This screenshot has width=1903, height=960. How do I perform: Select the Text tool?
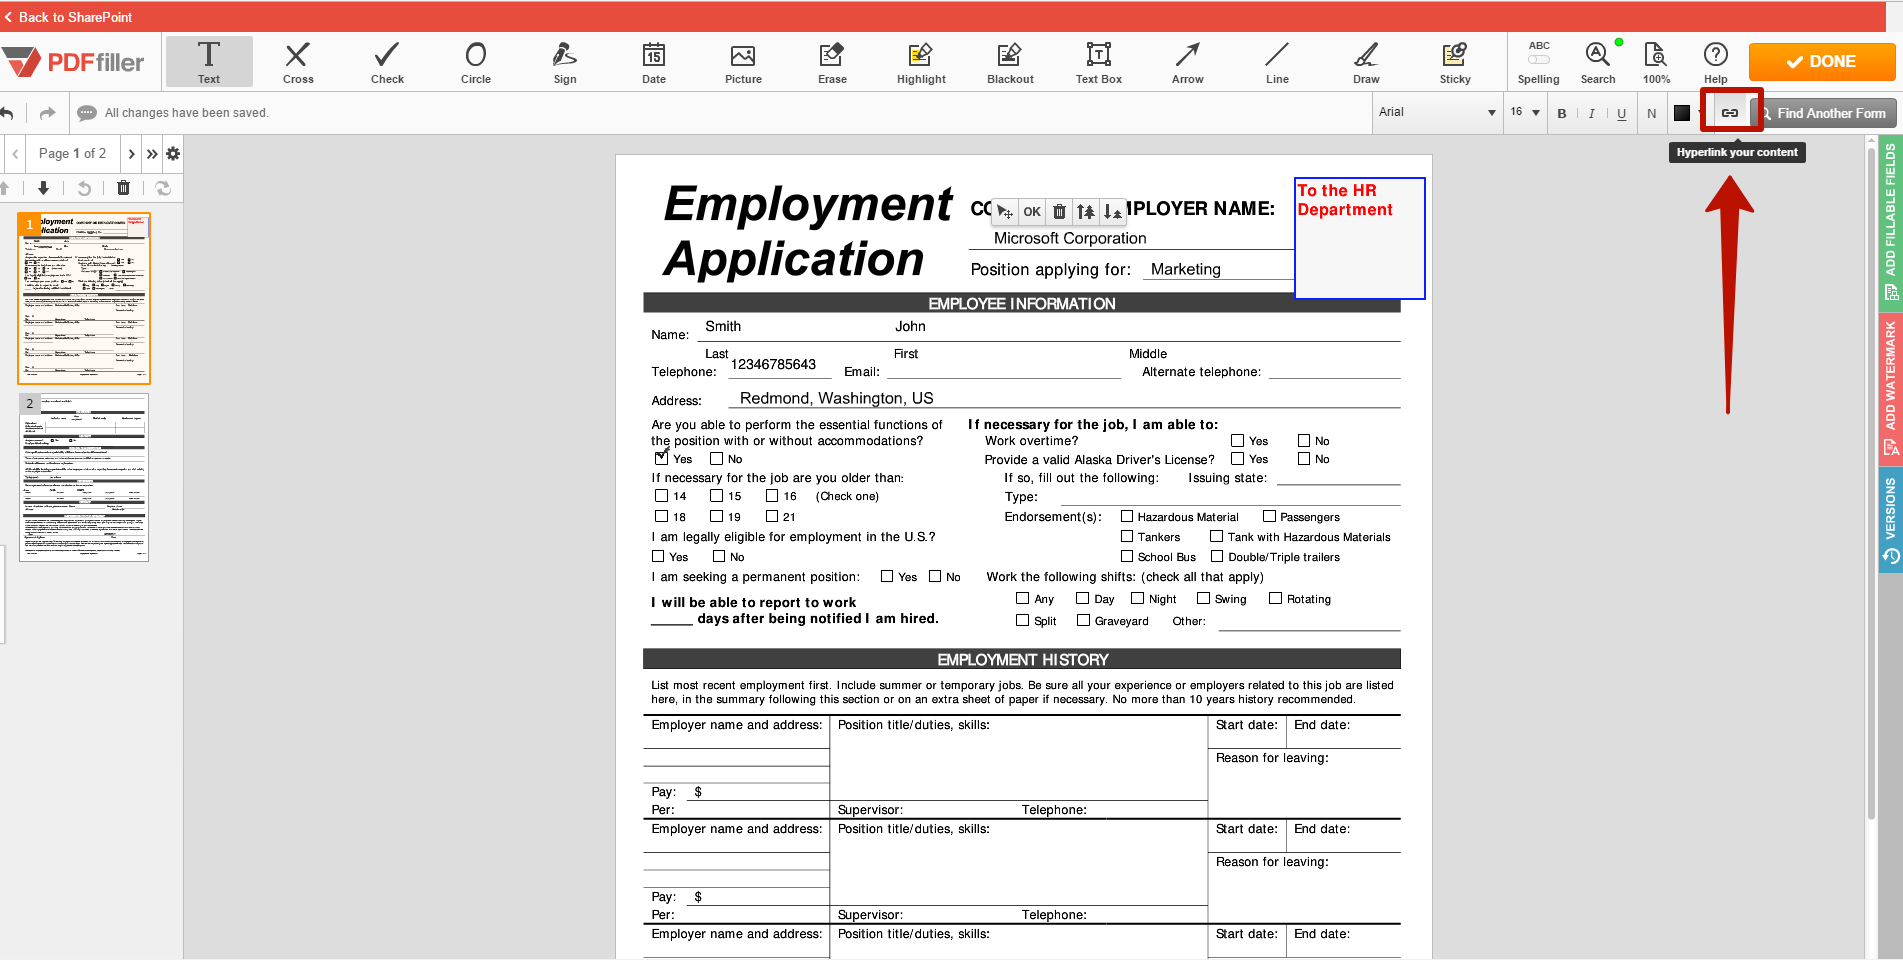(209, 62)
